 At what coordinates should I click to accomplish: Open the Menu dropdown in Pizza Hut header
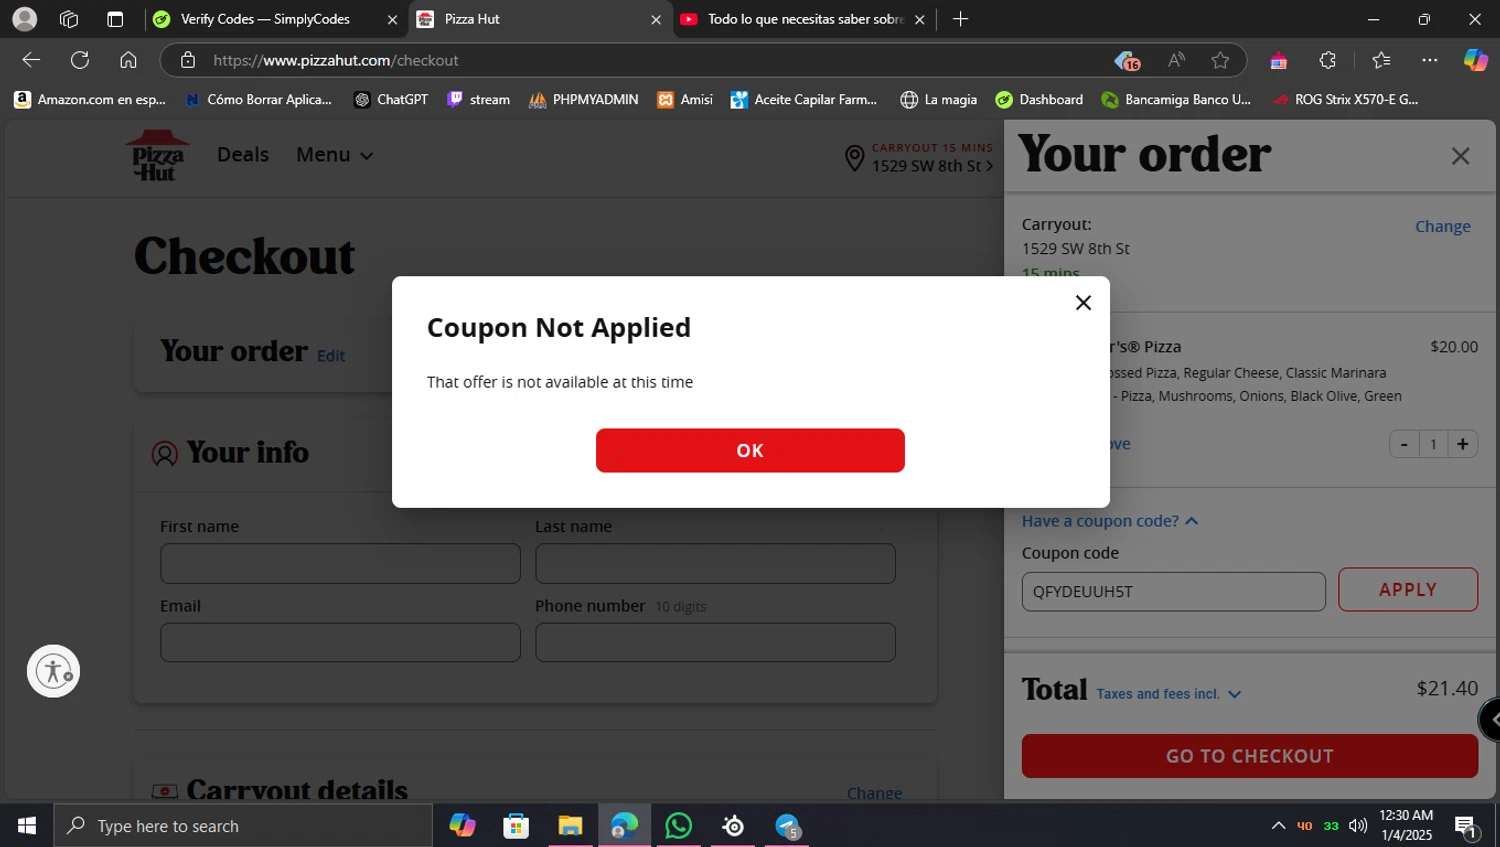[334, 155]
